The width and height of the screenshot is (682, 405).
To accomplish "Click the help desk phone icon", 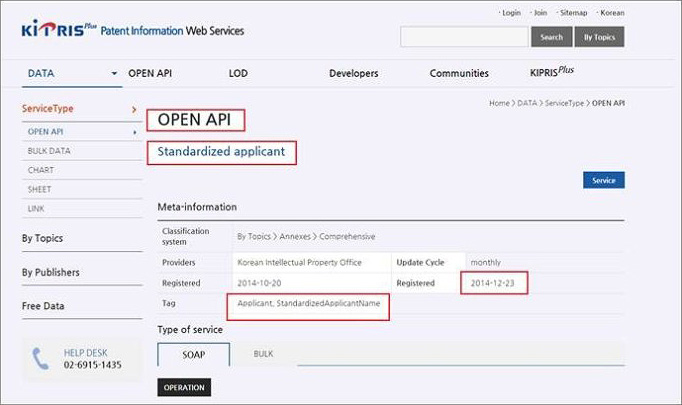I will tap(41, 358).
